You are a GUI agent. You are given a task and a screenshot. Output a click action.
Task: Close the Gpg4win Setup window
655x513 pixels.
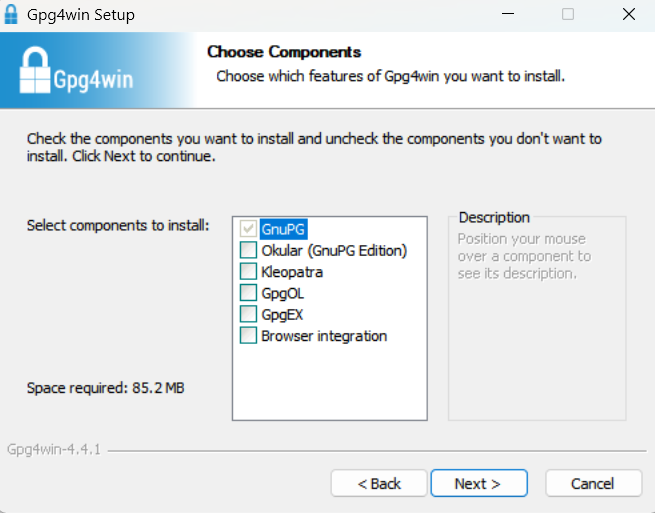click(629, 14)
